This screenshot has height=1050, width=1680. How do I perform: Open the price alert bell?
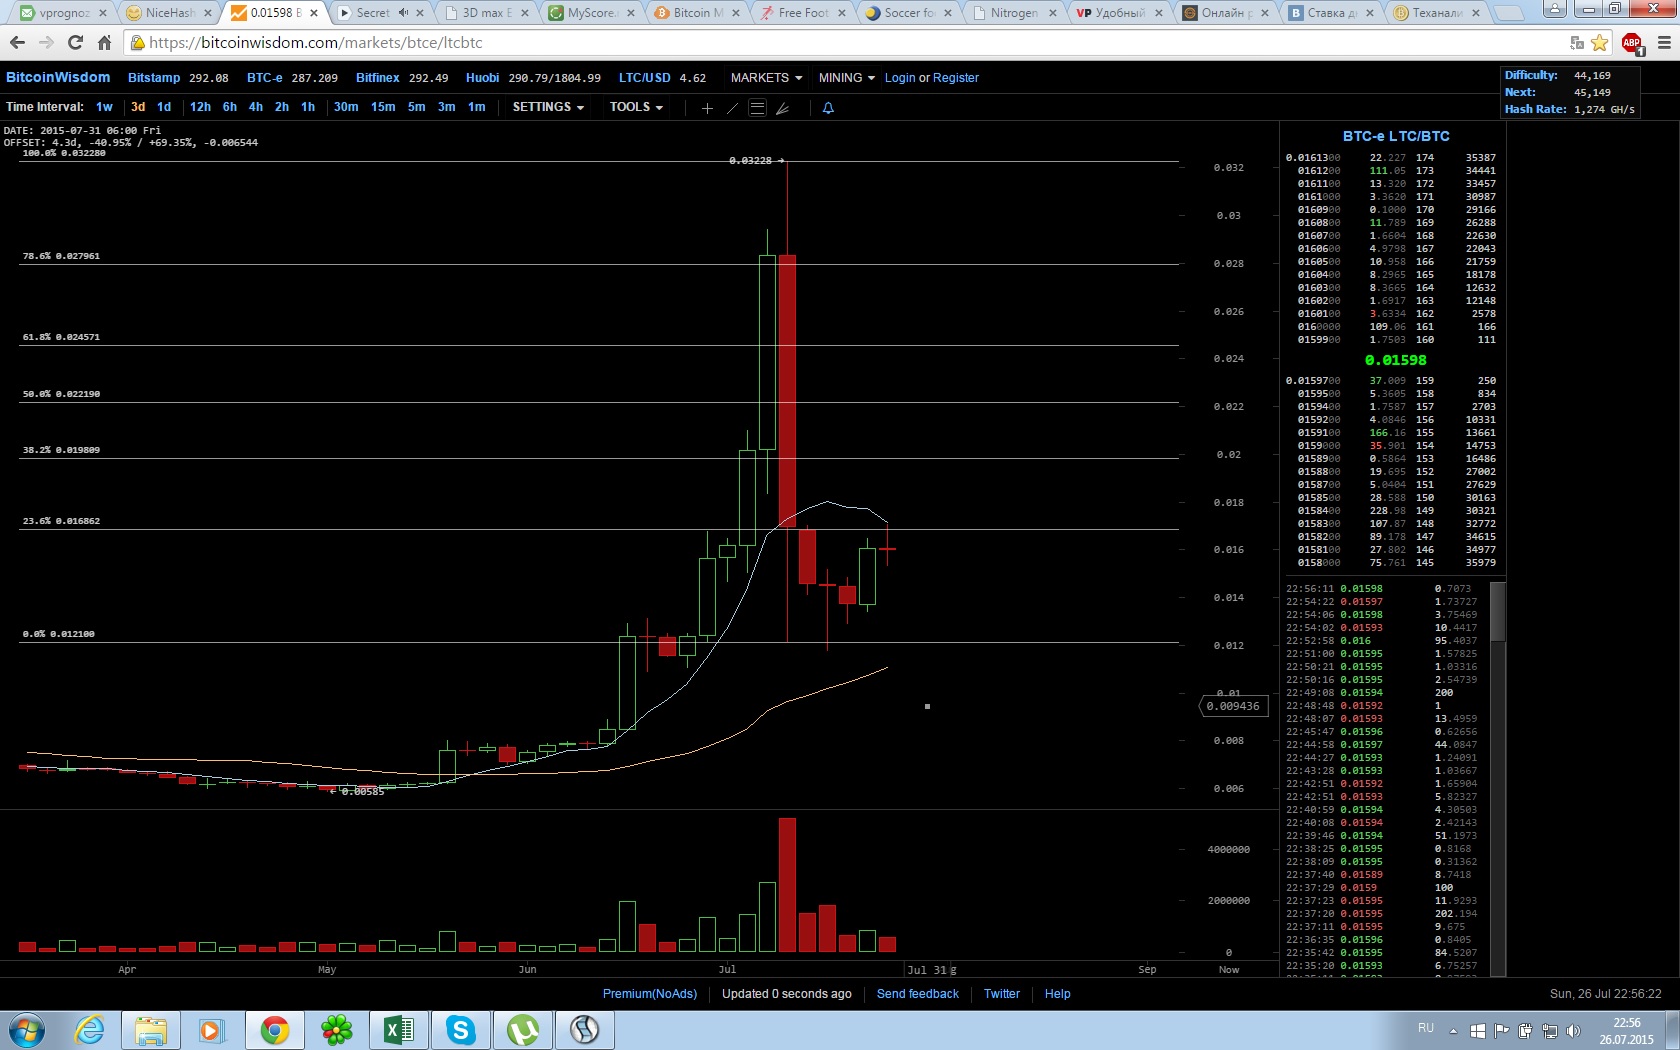tap(828, 108)
